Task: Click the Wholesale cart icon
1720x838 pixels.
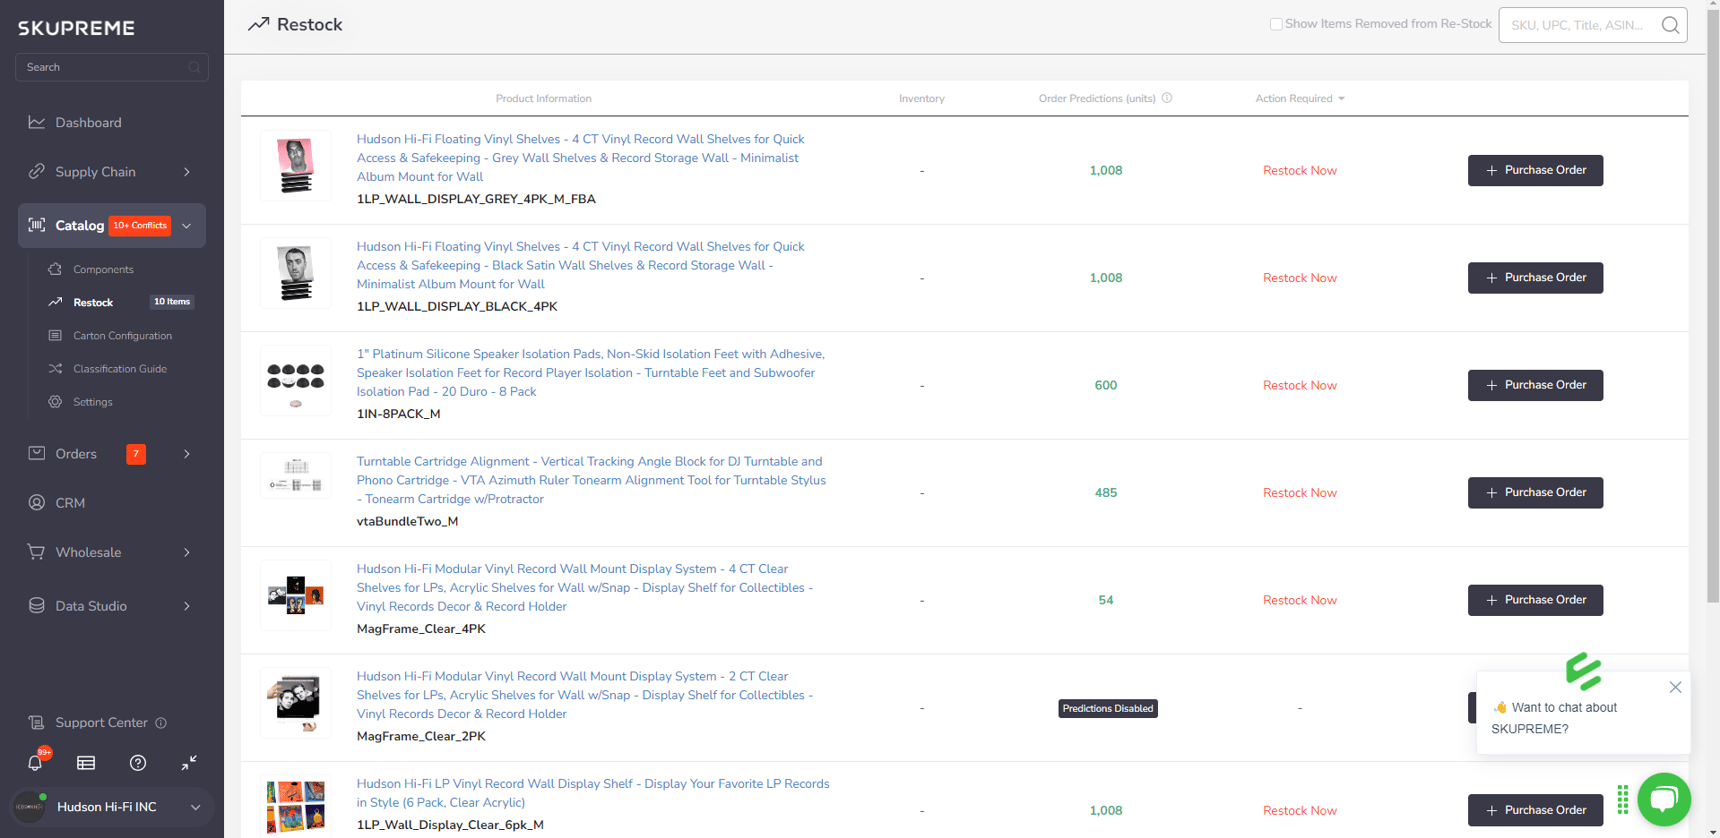Action: click(37, 551)
